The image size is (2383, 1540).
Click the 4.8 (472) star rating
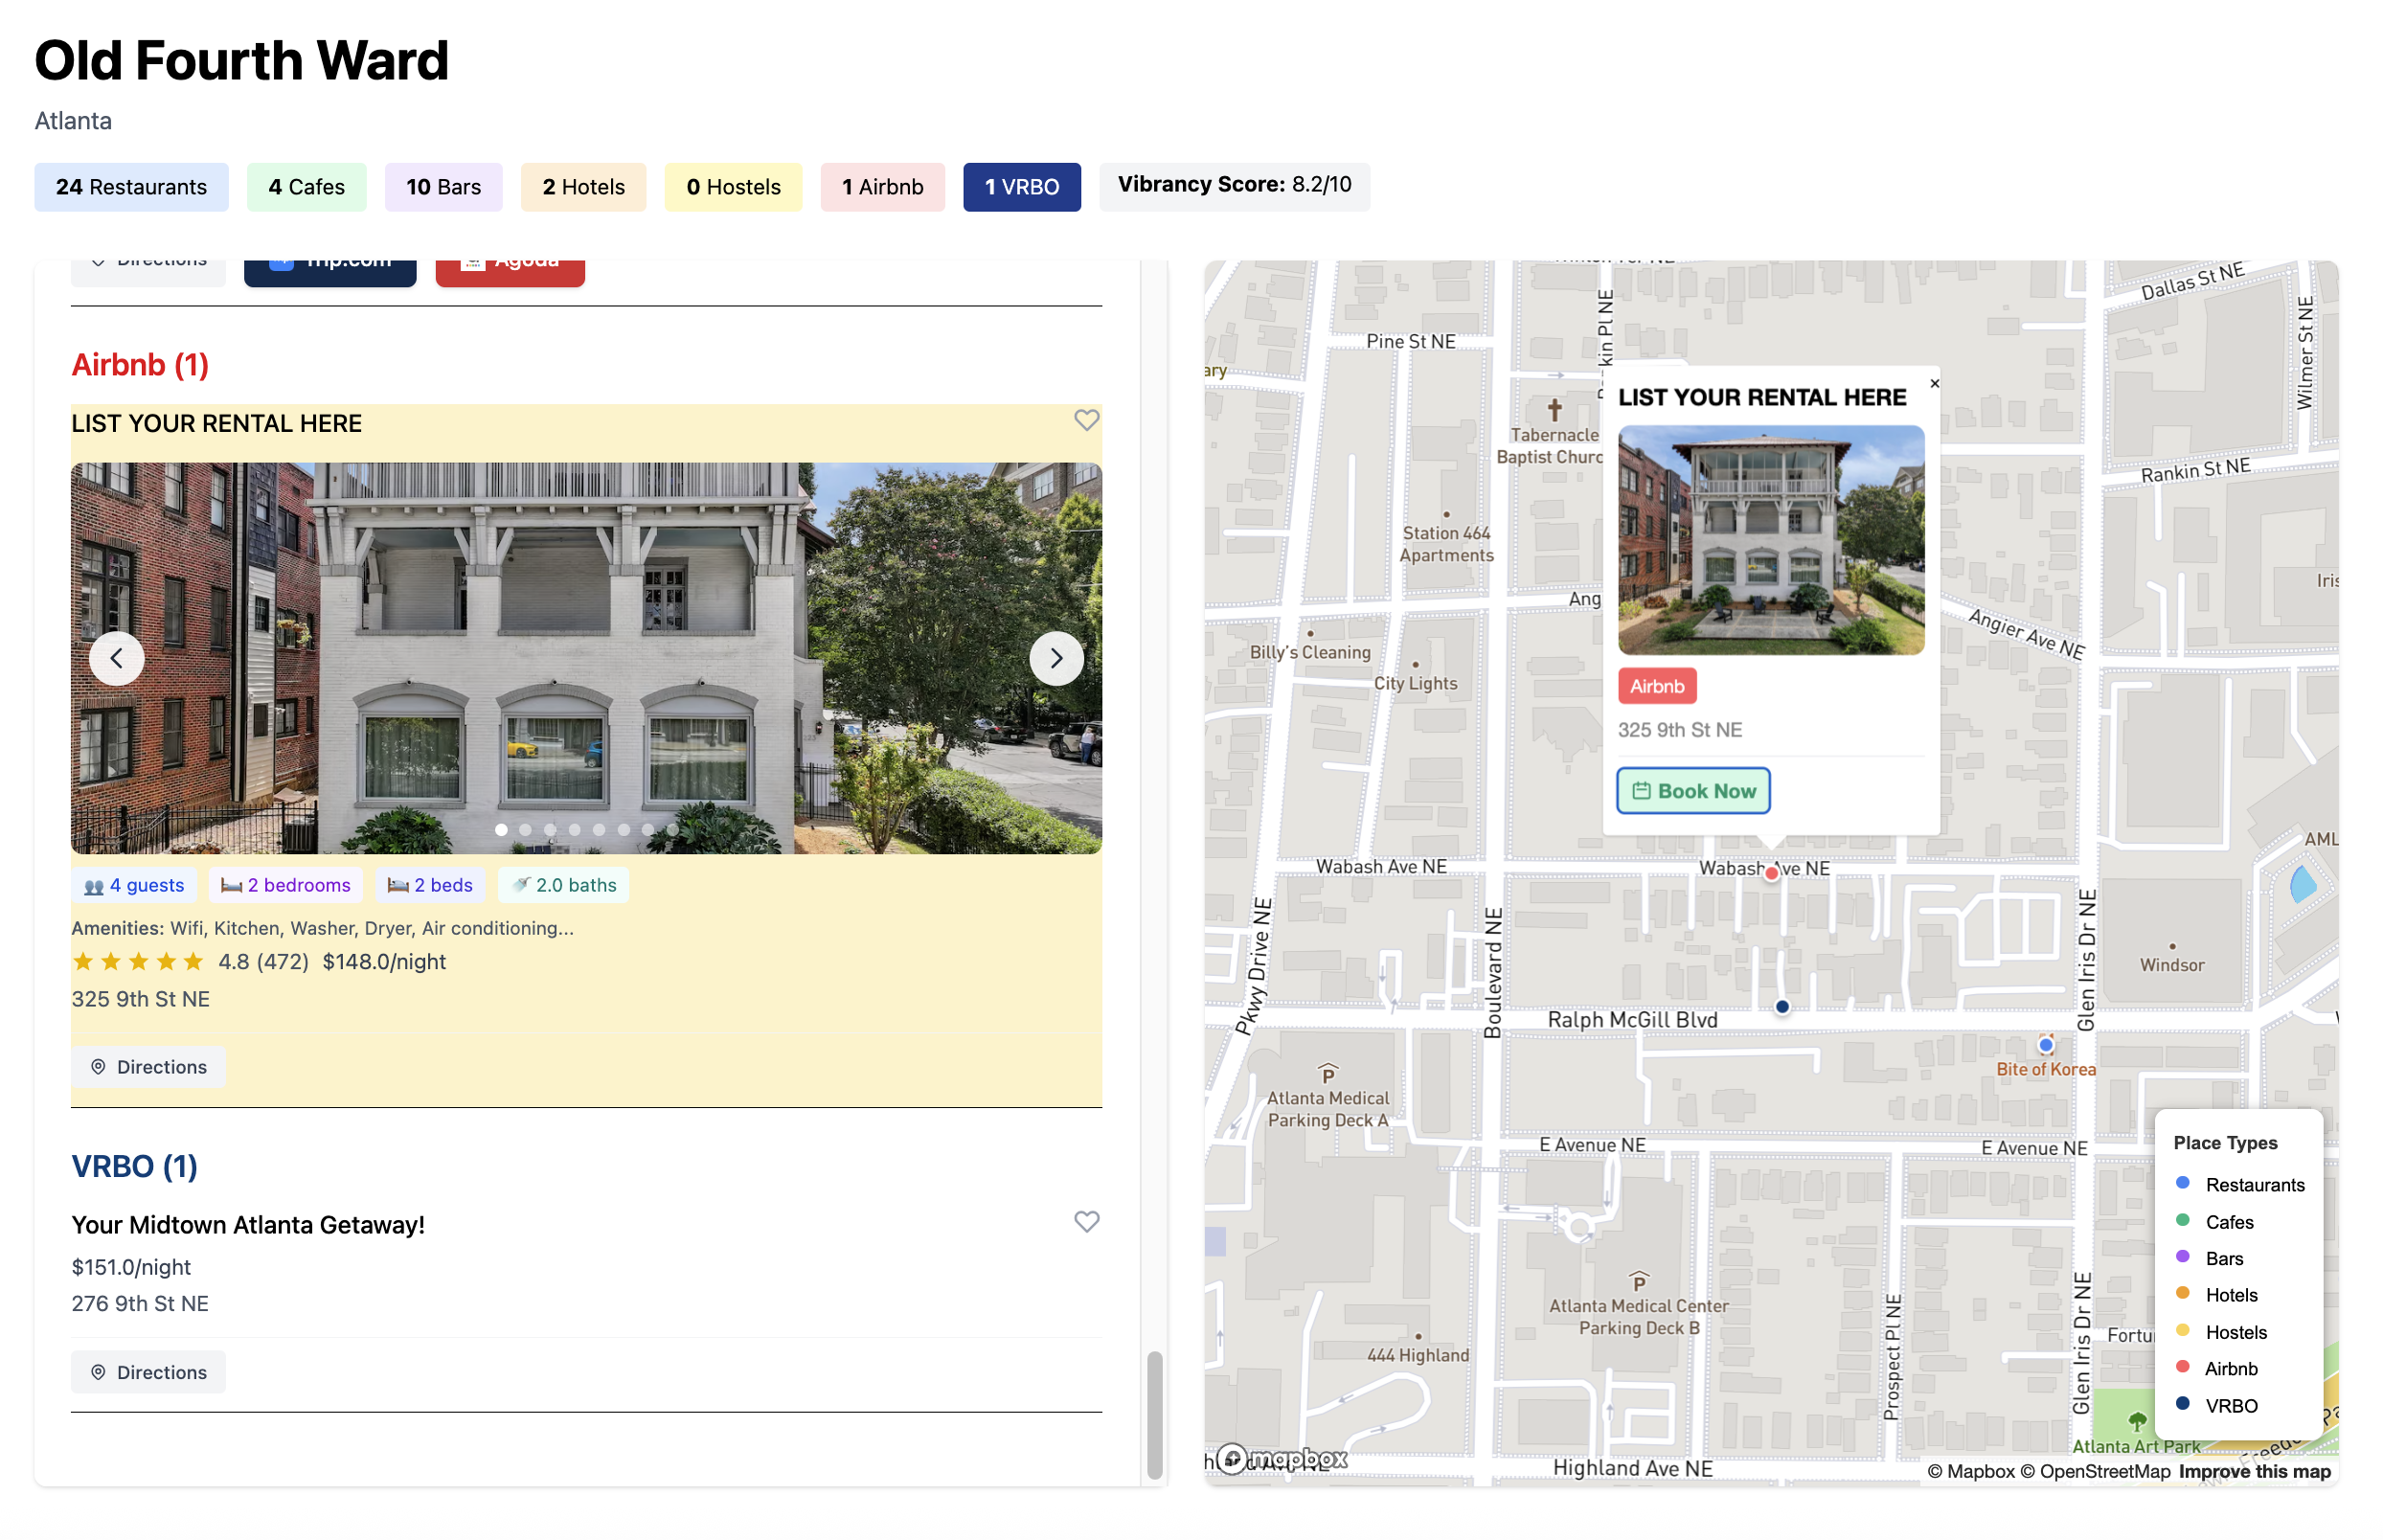190,962
